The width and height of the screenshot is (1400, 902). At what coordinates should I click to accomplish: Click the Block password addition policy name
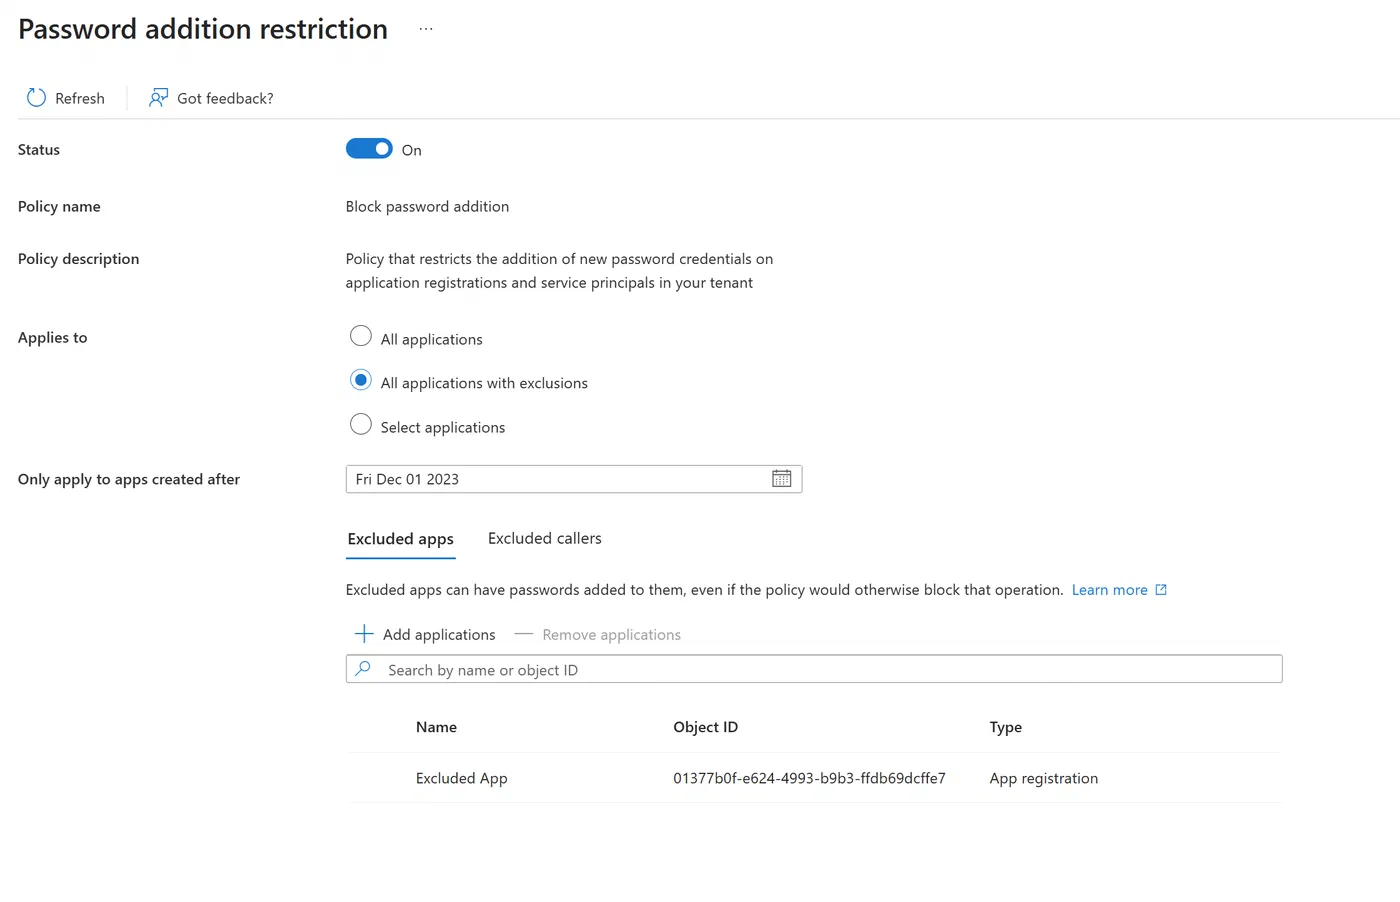pyautogui.click(x=427, y=206)
